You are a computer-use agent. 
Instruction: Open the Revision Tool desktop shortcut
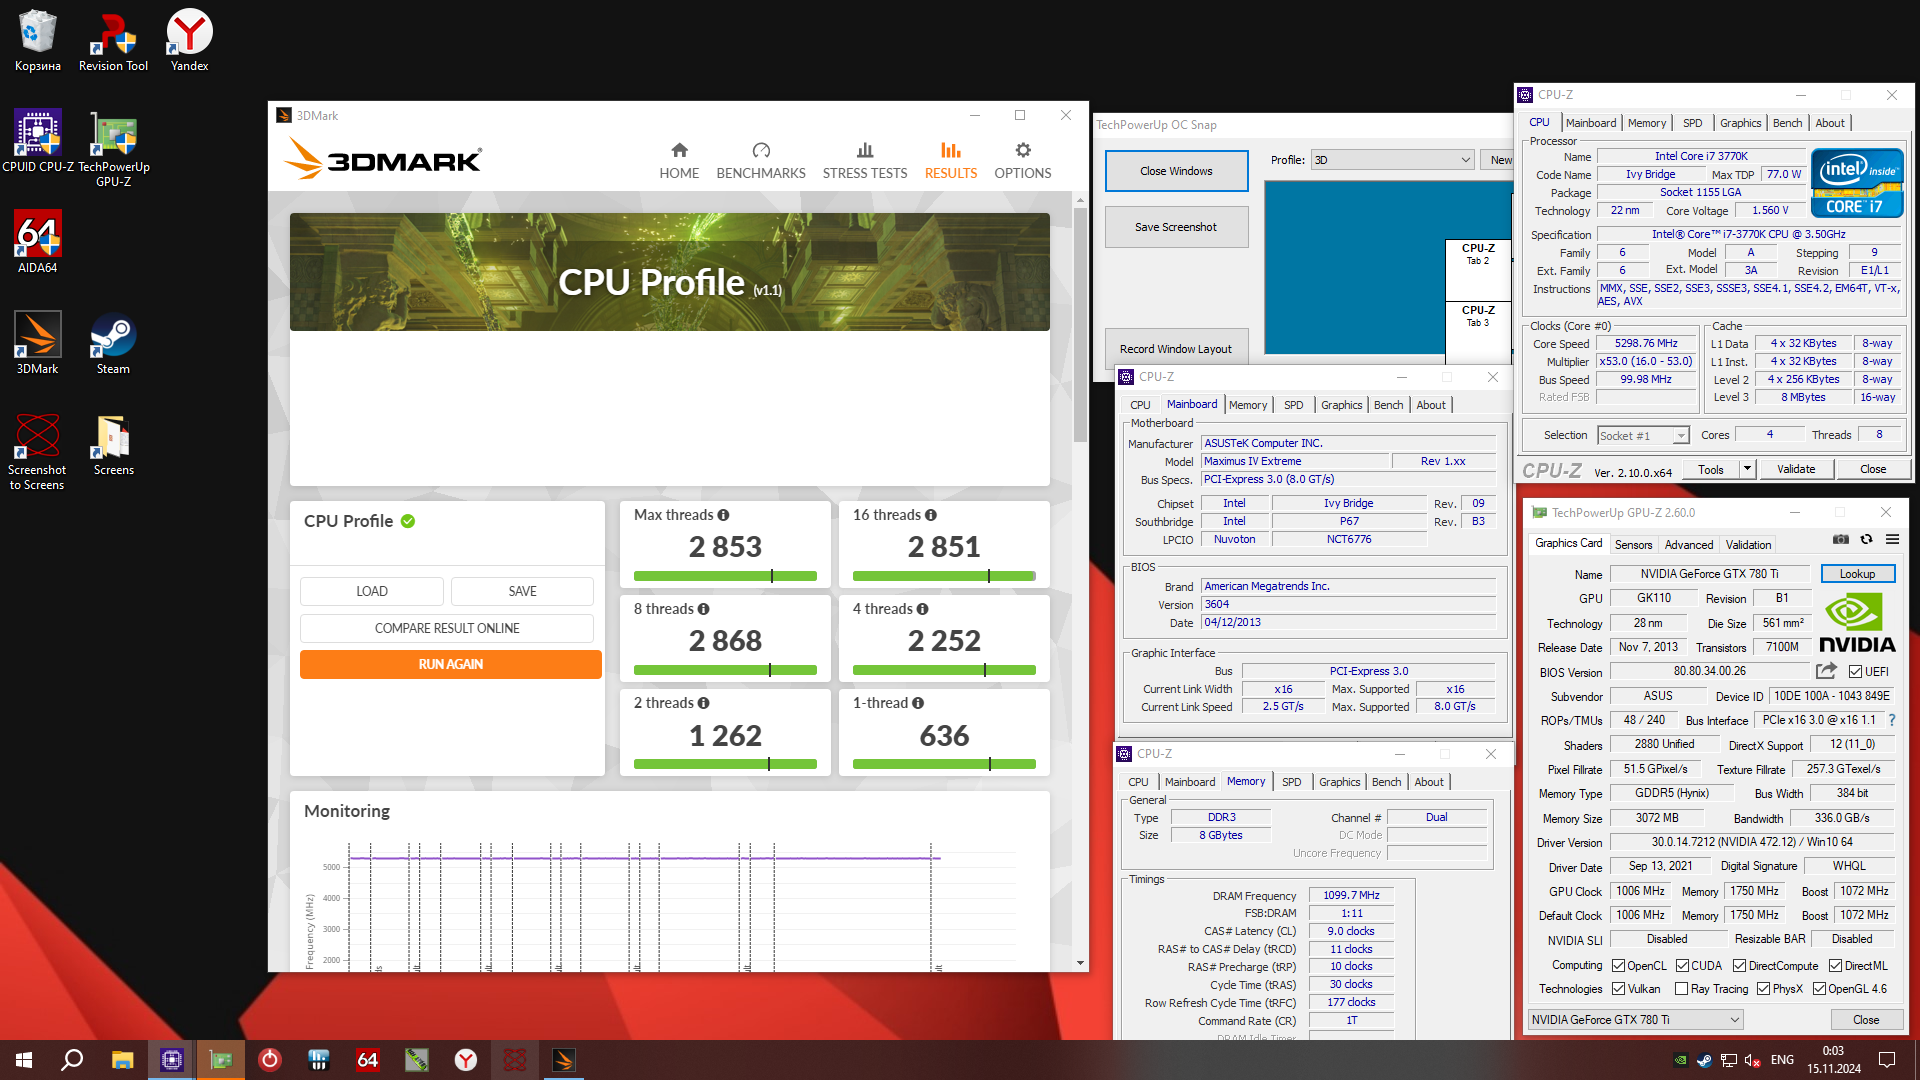[113, 40]
